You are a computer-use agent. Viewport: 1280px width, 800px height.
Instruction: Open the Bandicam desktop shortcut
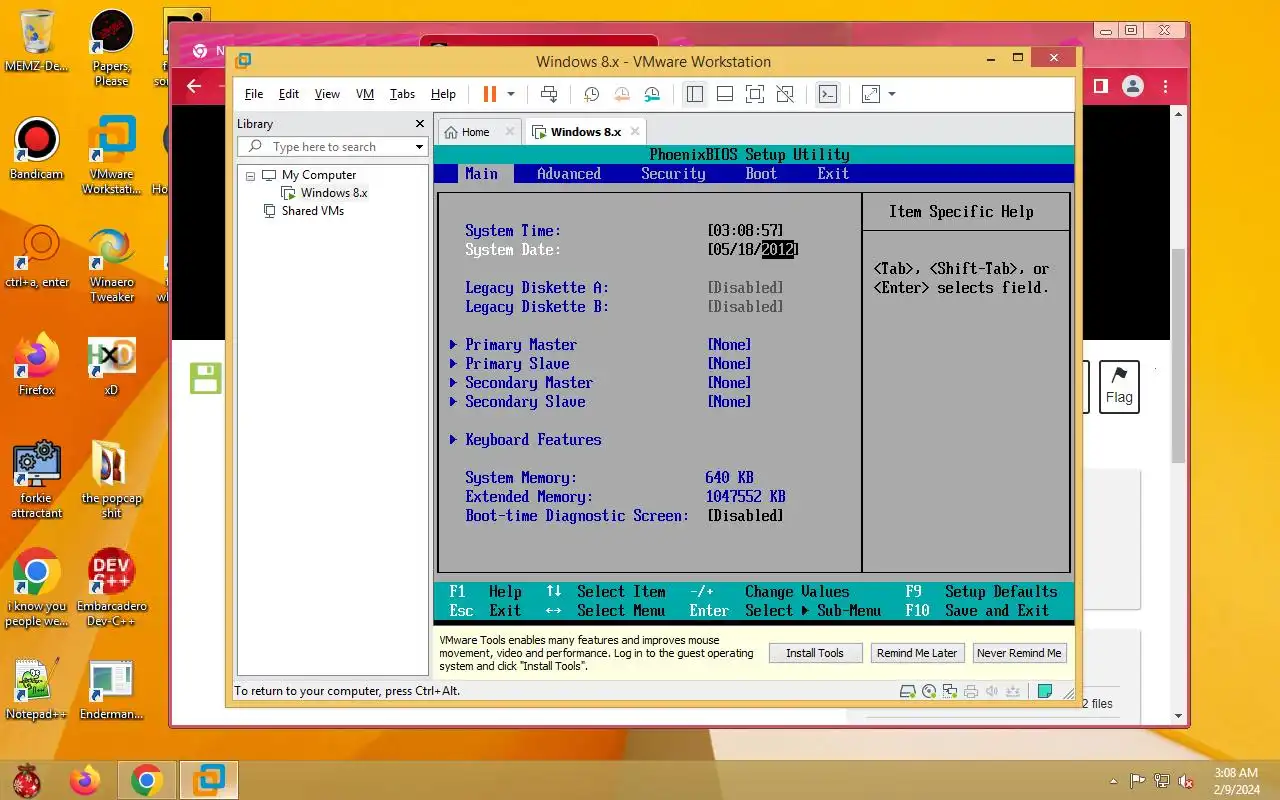point(36,149)
